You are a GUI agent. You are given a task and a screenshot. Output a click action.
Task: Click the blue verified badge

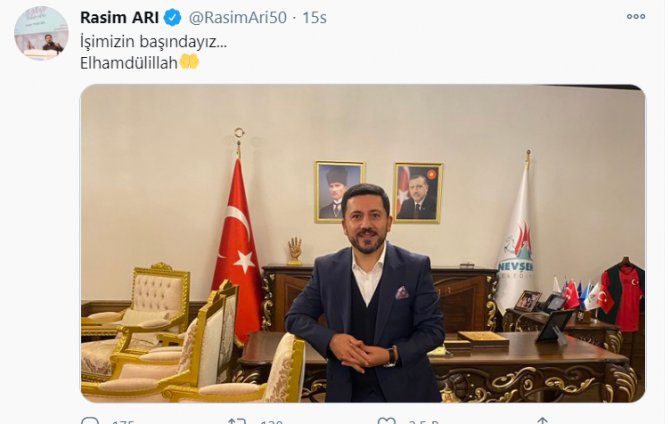[x=173, y=18]
